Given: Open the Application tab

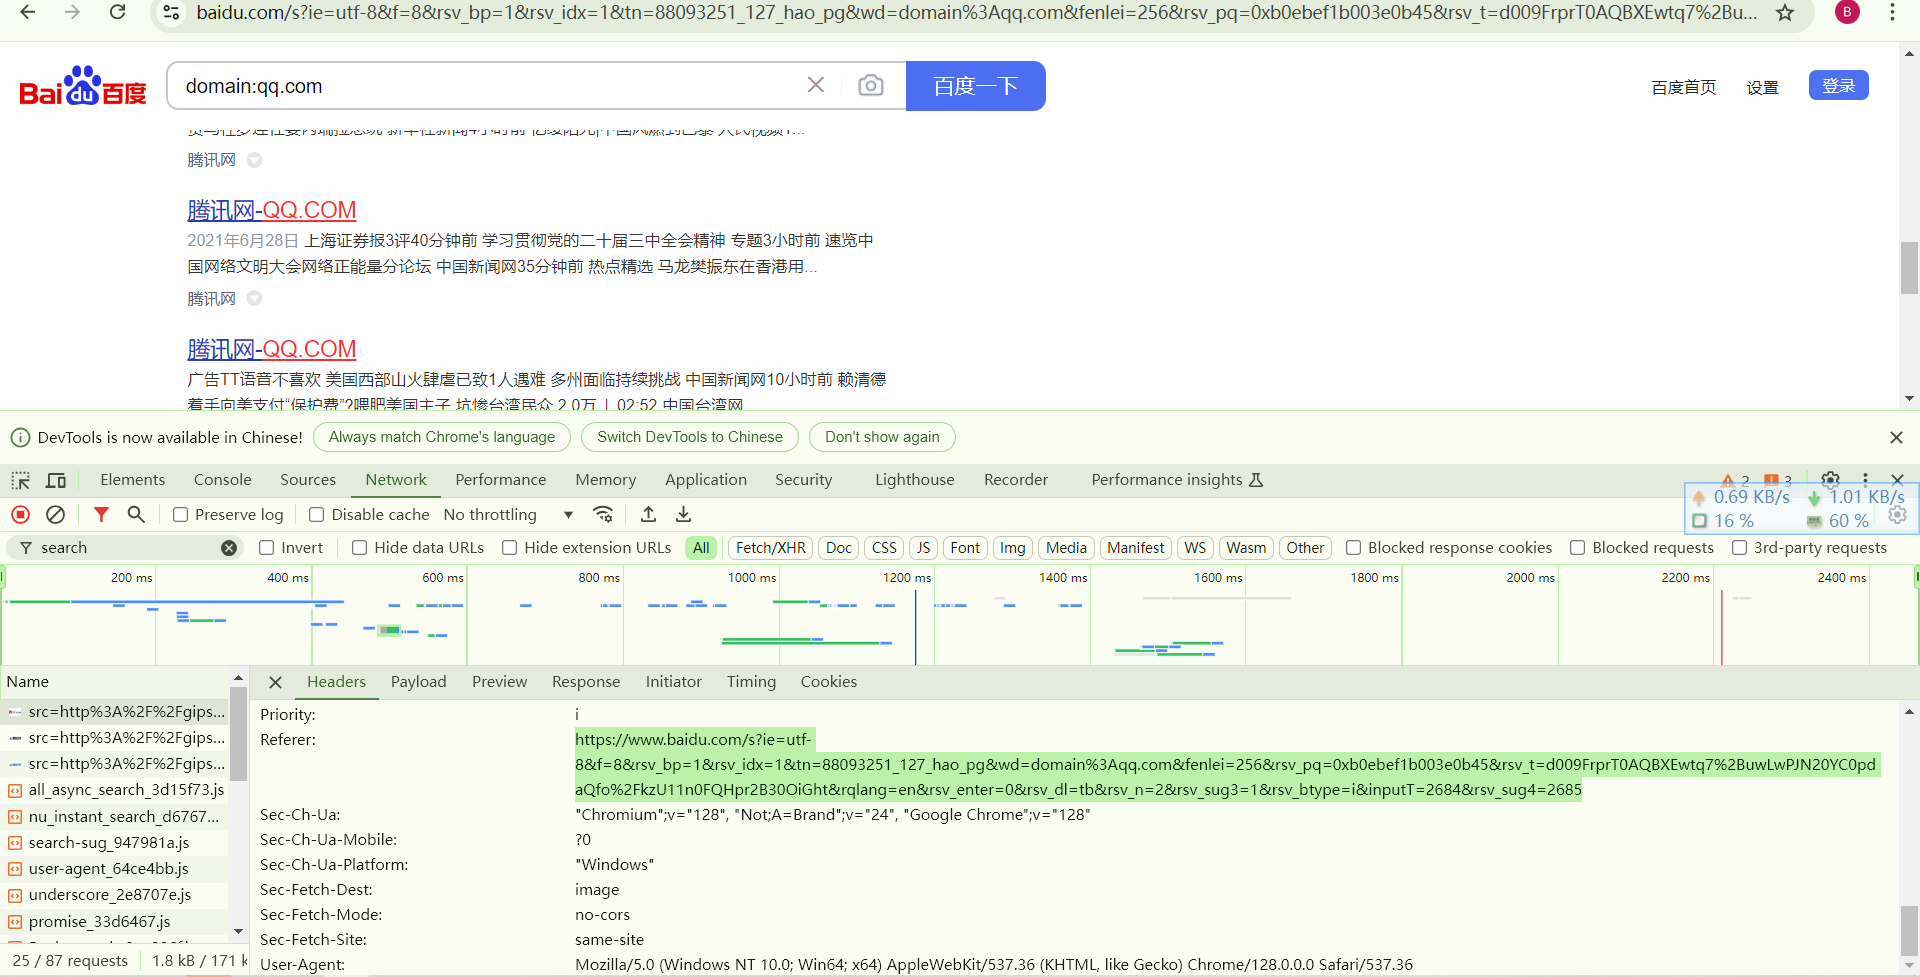Looking at the screenshot, I should tap(706, 480).
